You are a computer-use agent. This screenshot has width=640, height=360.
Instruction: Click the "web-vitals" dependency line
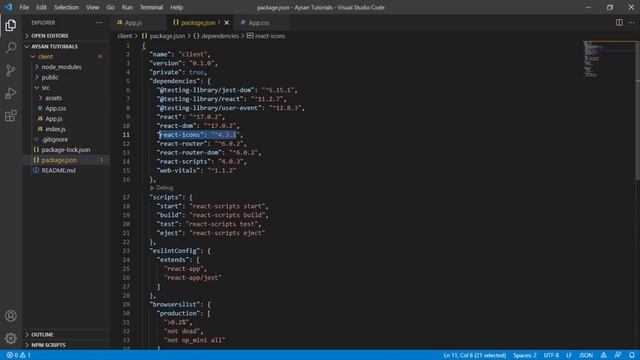click(196, 171)
